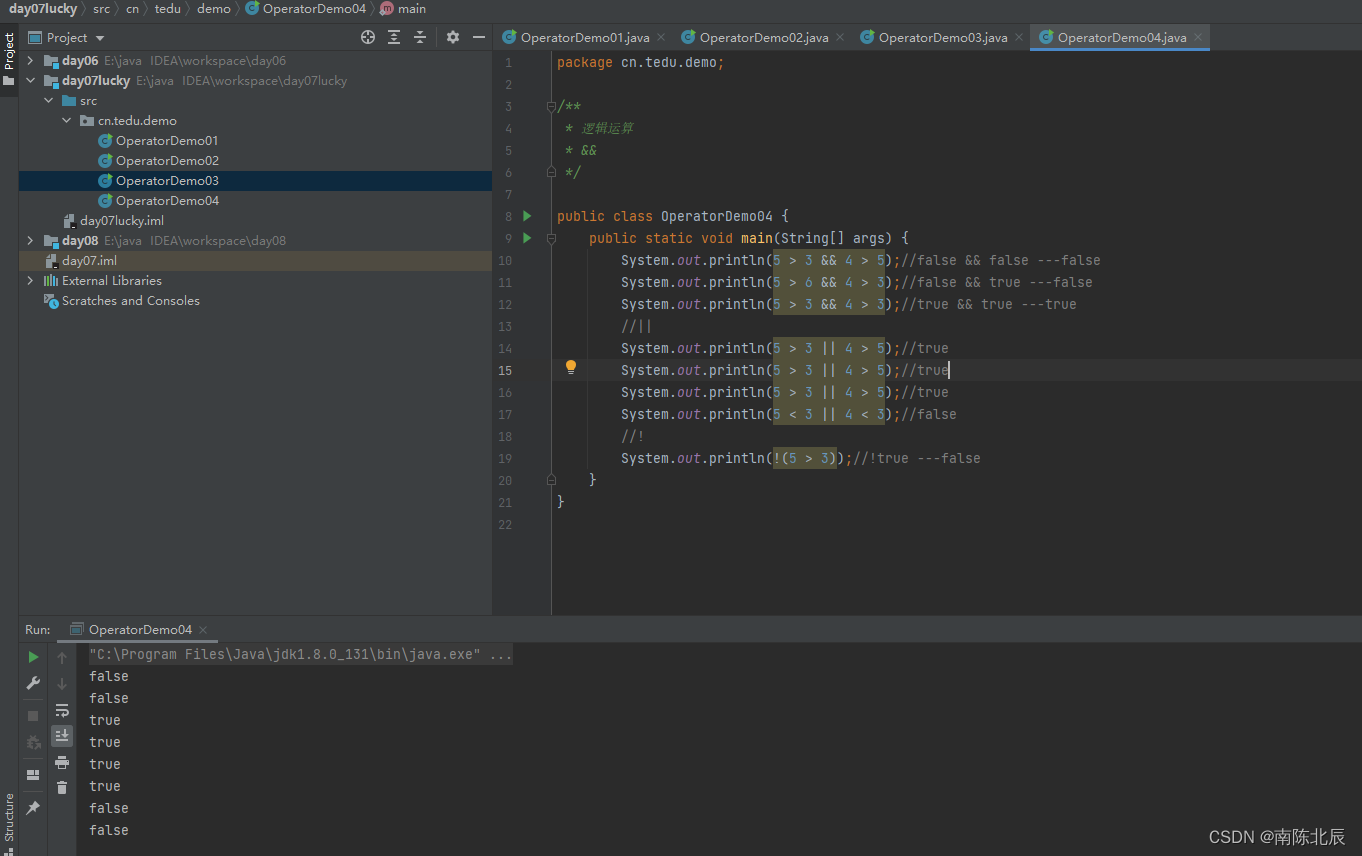Rerun OperatorDemo04 with green play icon

(x=33, y=657)
